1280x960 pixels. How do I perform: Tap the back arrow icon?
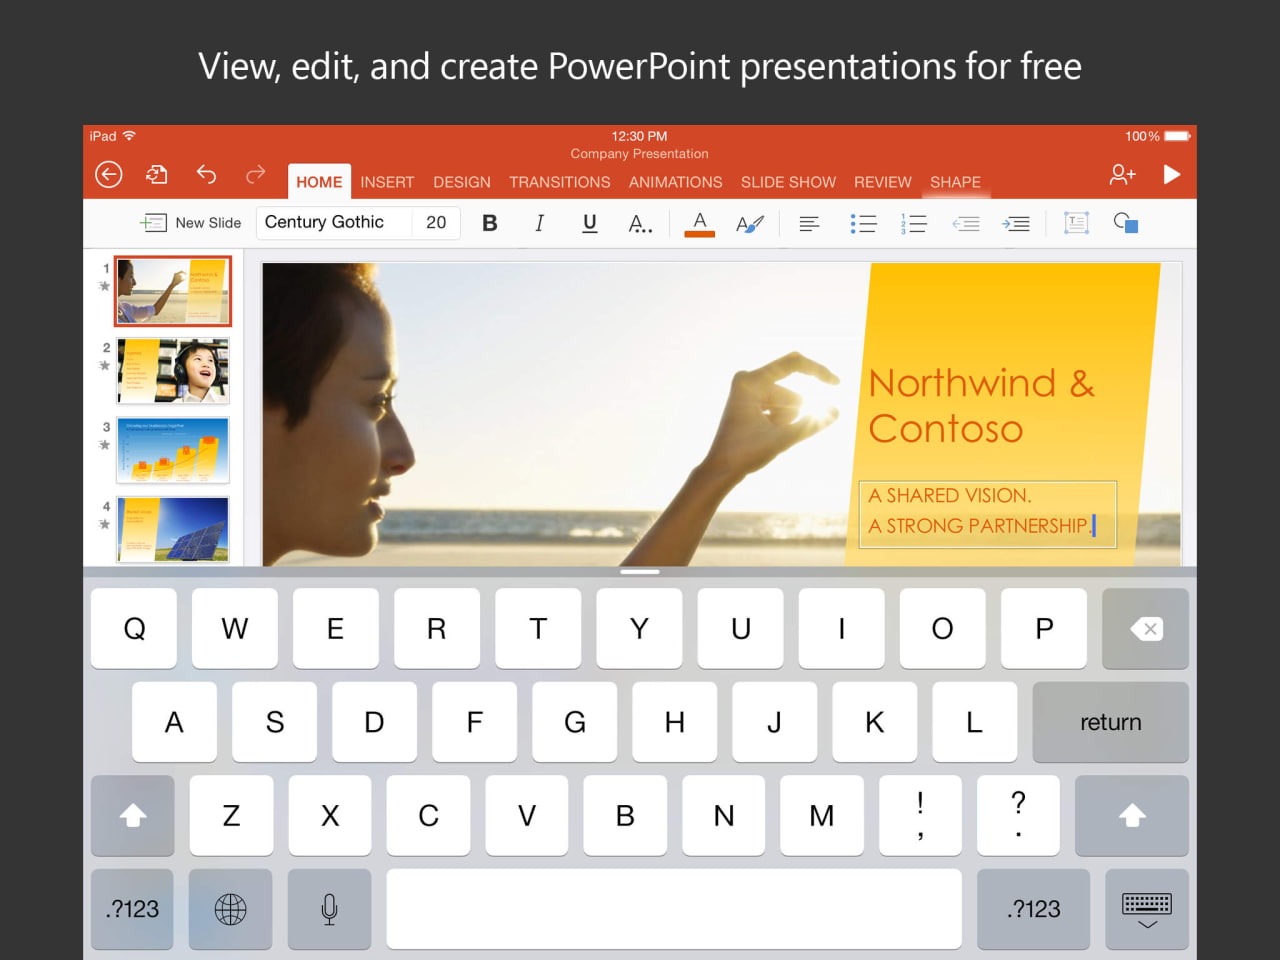(x=108, y=175)
